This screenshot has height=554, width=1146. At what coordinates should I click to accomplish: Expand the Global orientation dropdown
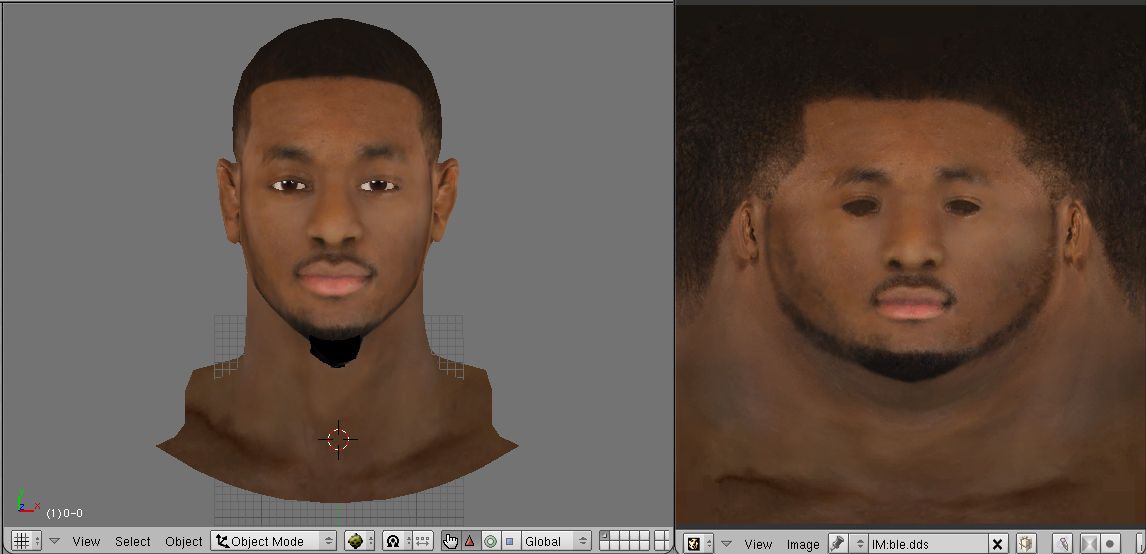coord(555,541)
